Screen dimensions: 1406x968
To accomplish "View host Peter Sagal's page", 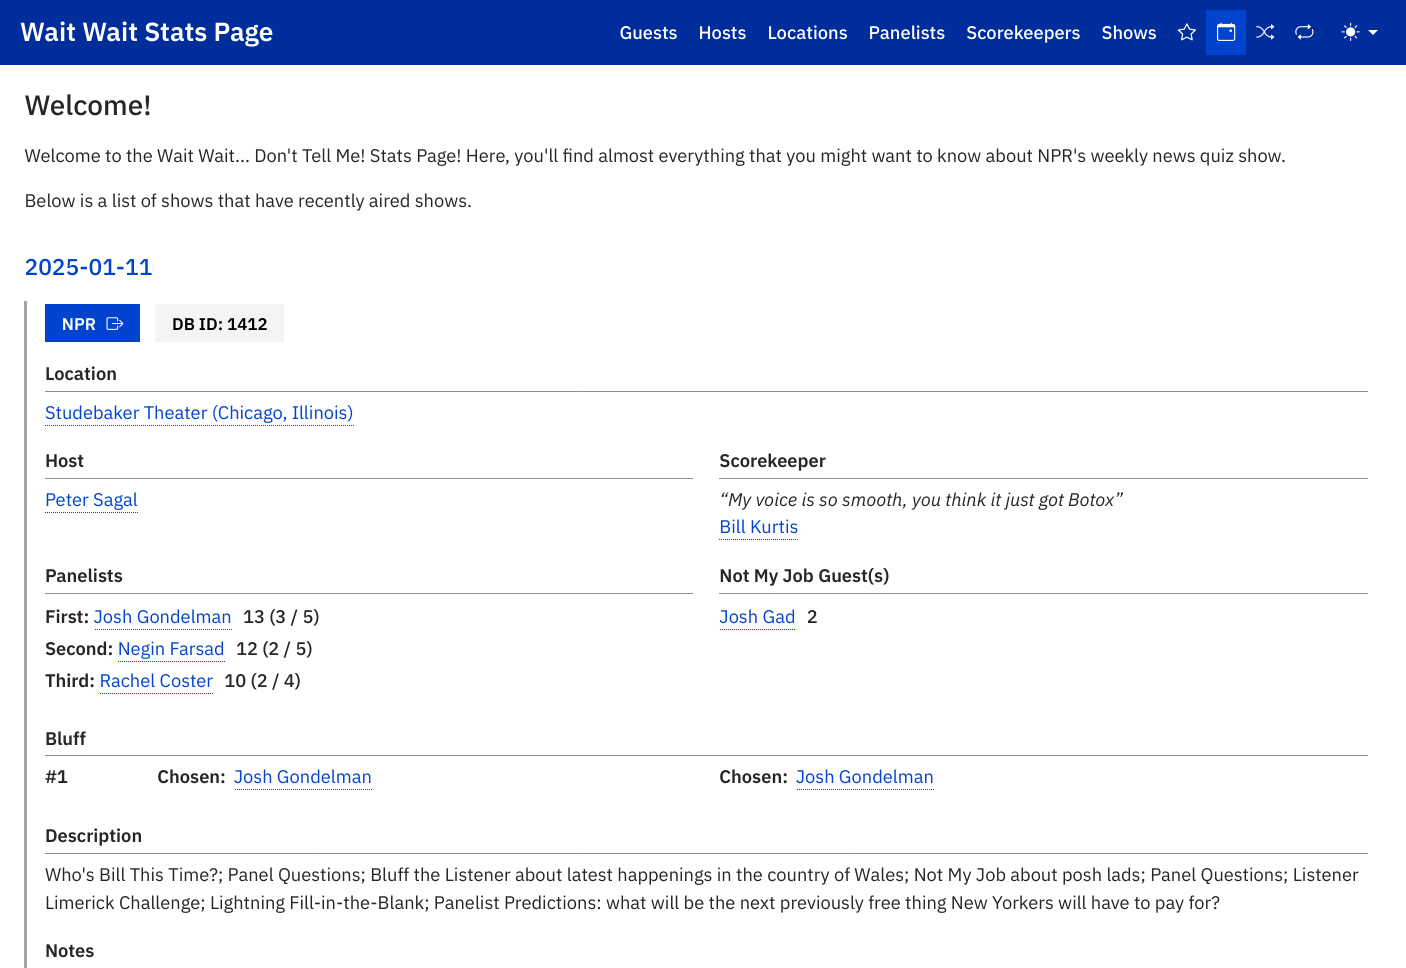I will click(91, 500).
